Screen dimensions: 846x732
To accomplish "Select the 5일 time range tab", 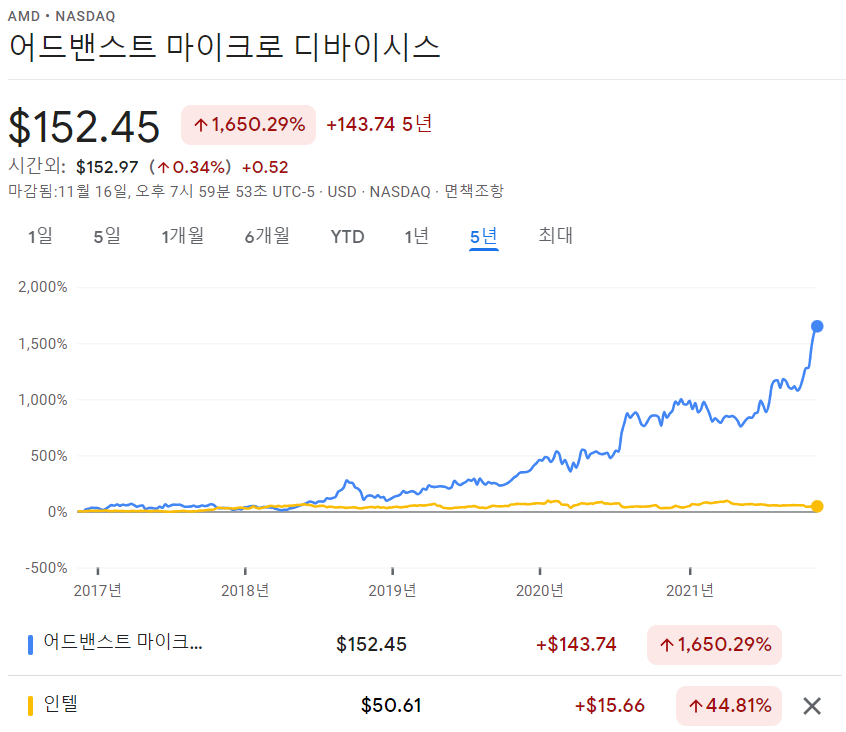I will (x=107, y=236).
